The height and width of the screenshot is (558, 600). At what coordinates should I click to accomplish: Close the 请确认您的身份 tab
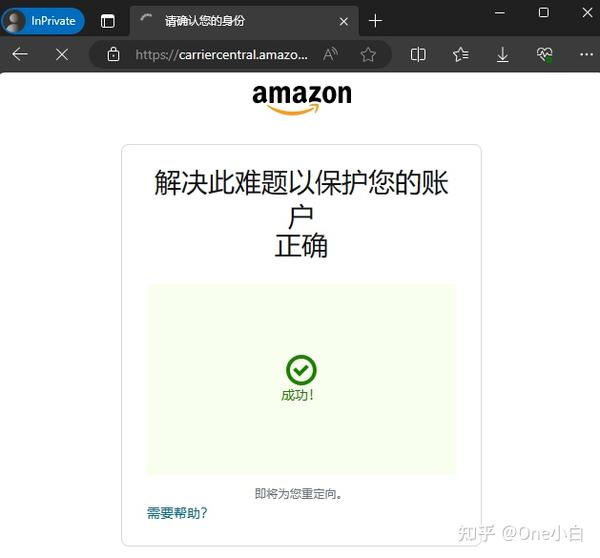[344, 21]
